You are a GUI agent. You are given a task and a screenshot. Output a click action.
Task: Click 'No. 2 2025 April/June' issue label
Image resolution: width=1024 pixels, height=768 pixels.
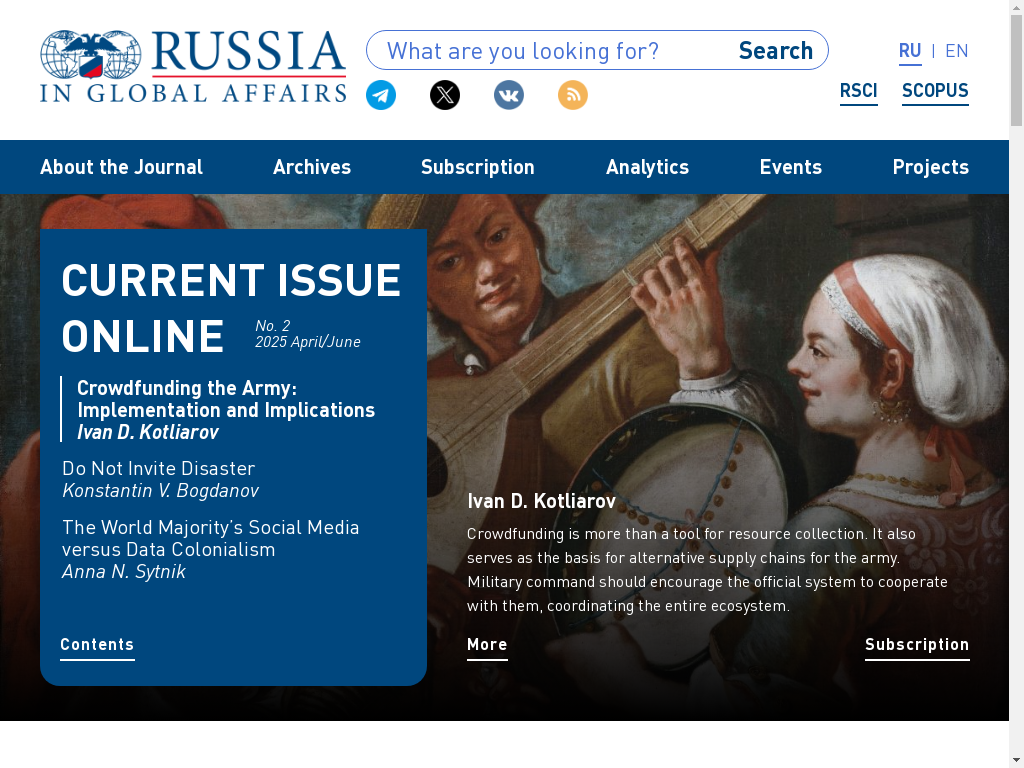coord(308,334)
